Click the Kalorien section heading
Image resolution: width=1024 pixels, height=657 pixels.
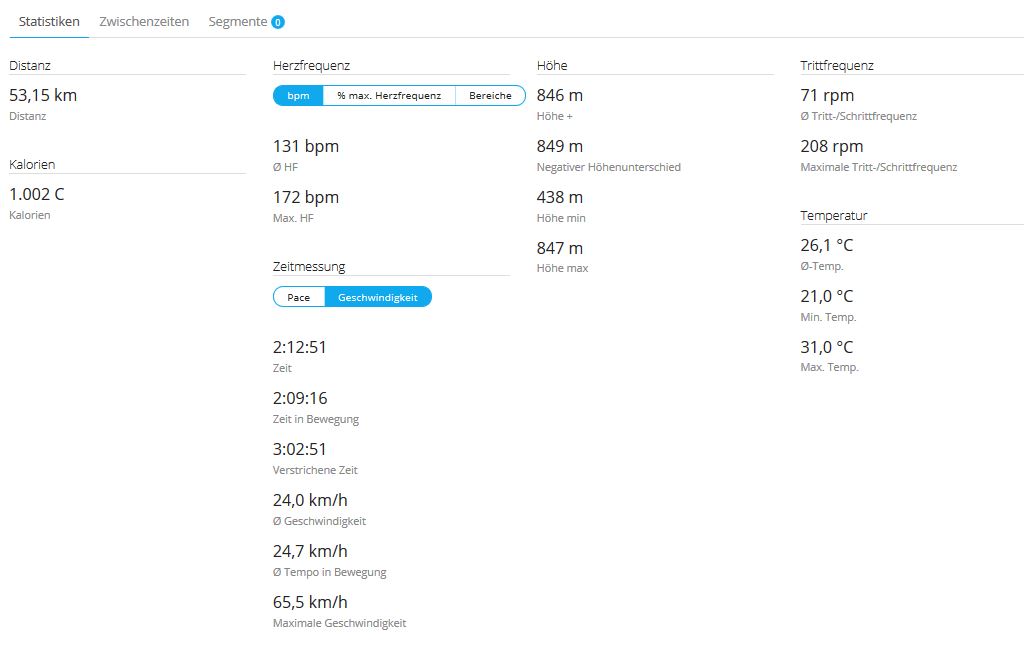coord(32,165)
